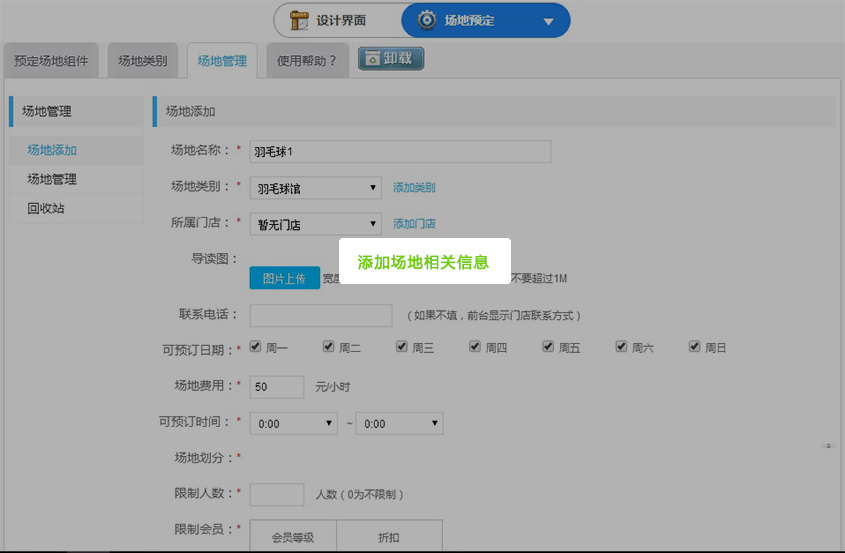845x553 pixels.
Task: Switch to the 场地类别 tab
Action: coord(143,61)
